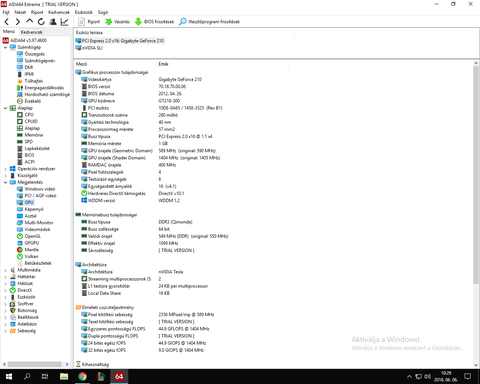Screen dimensions: 480x384
Task: Expand the Operációs rendszer tree node
Action: [5, 169]
